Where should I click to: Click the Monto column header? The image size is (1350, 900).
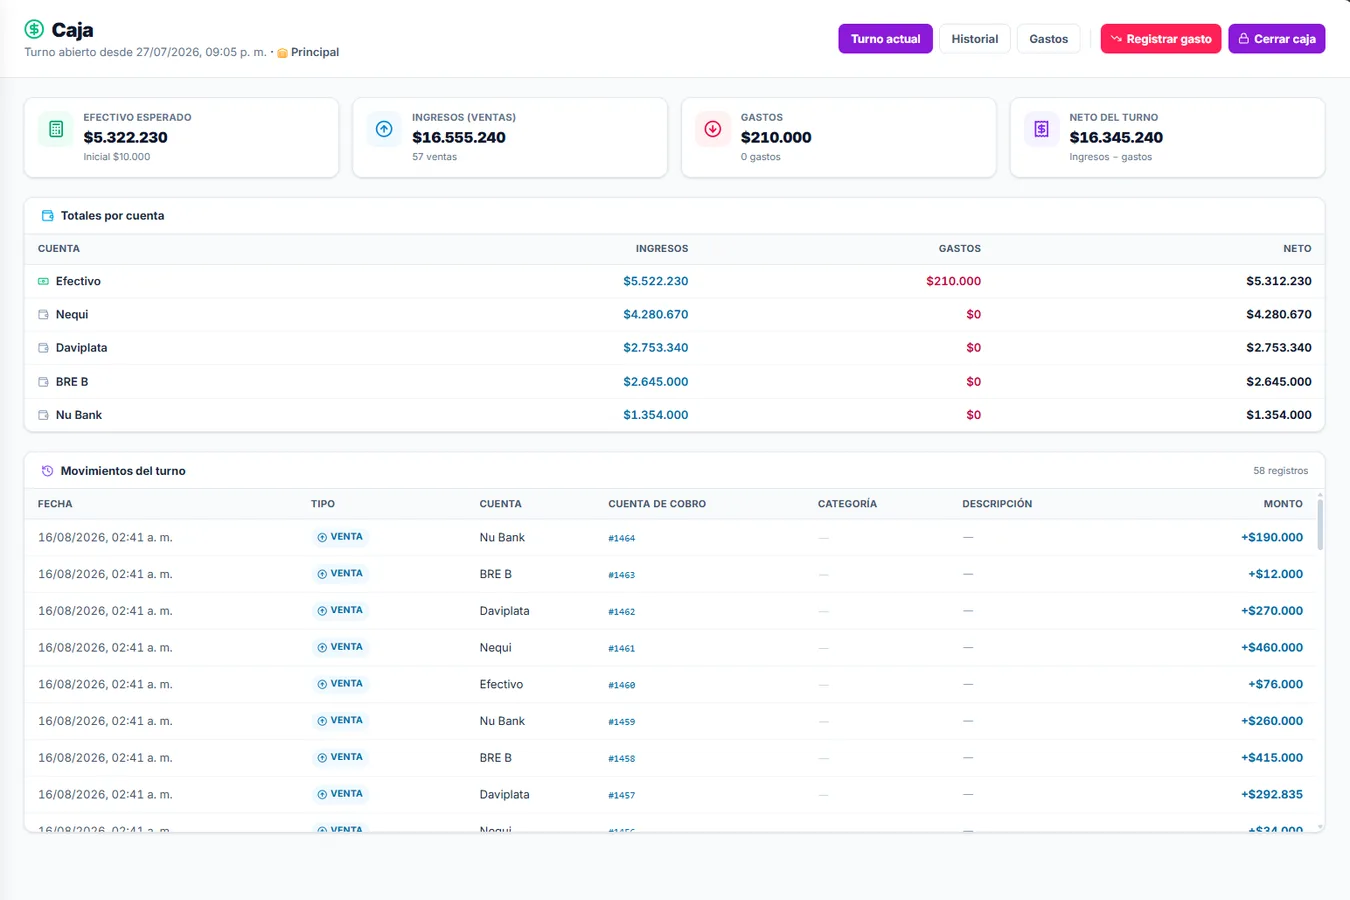pyautogui.click(x=1283, y=504)
